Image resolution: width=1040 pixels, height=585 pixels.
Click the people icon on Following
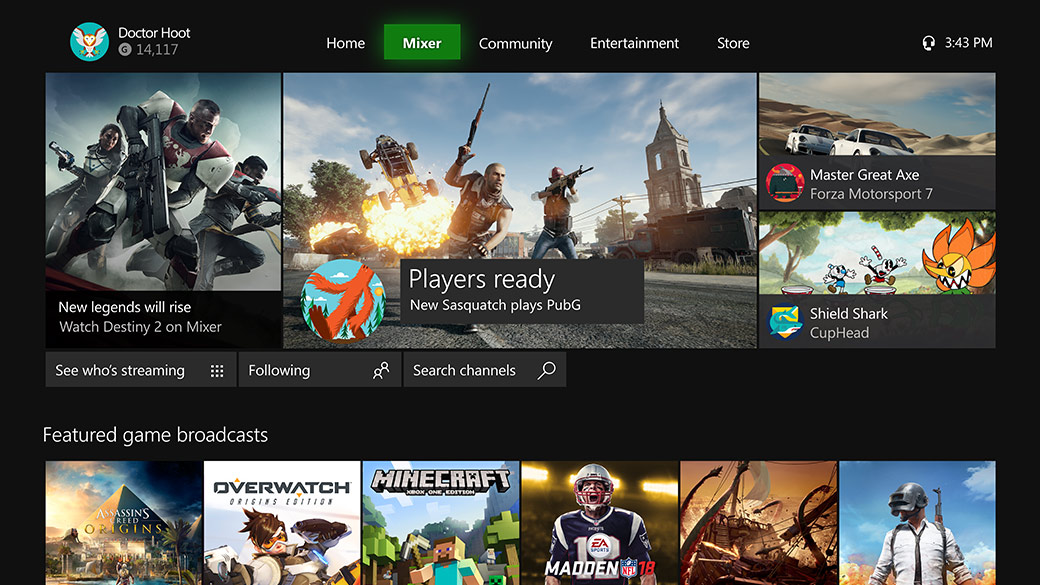[x=381, y=370]
